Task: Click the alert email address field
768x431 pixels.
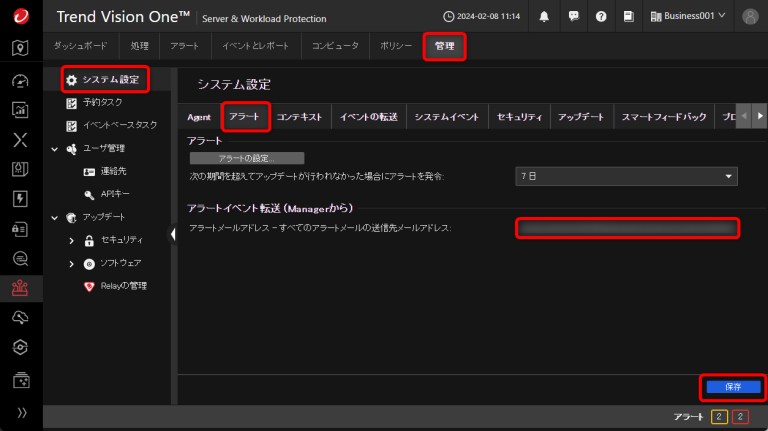Action: [627, 228]
